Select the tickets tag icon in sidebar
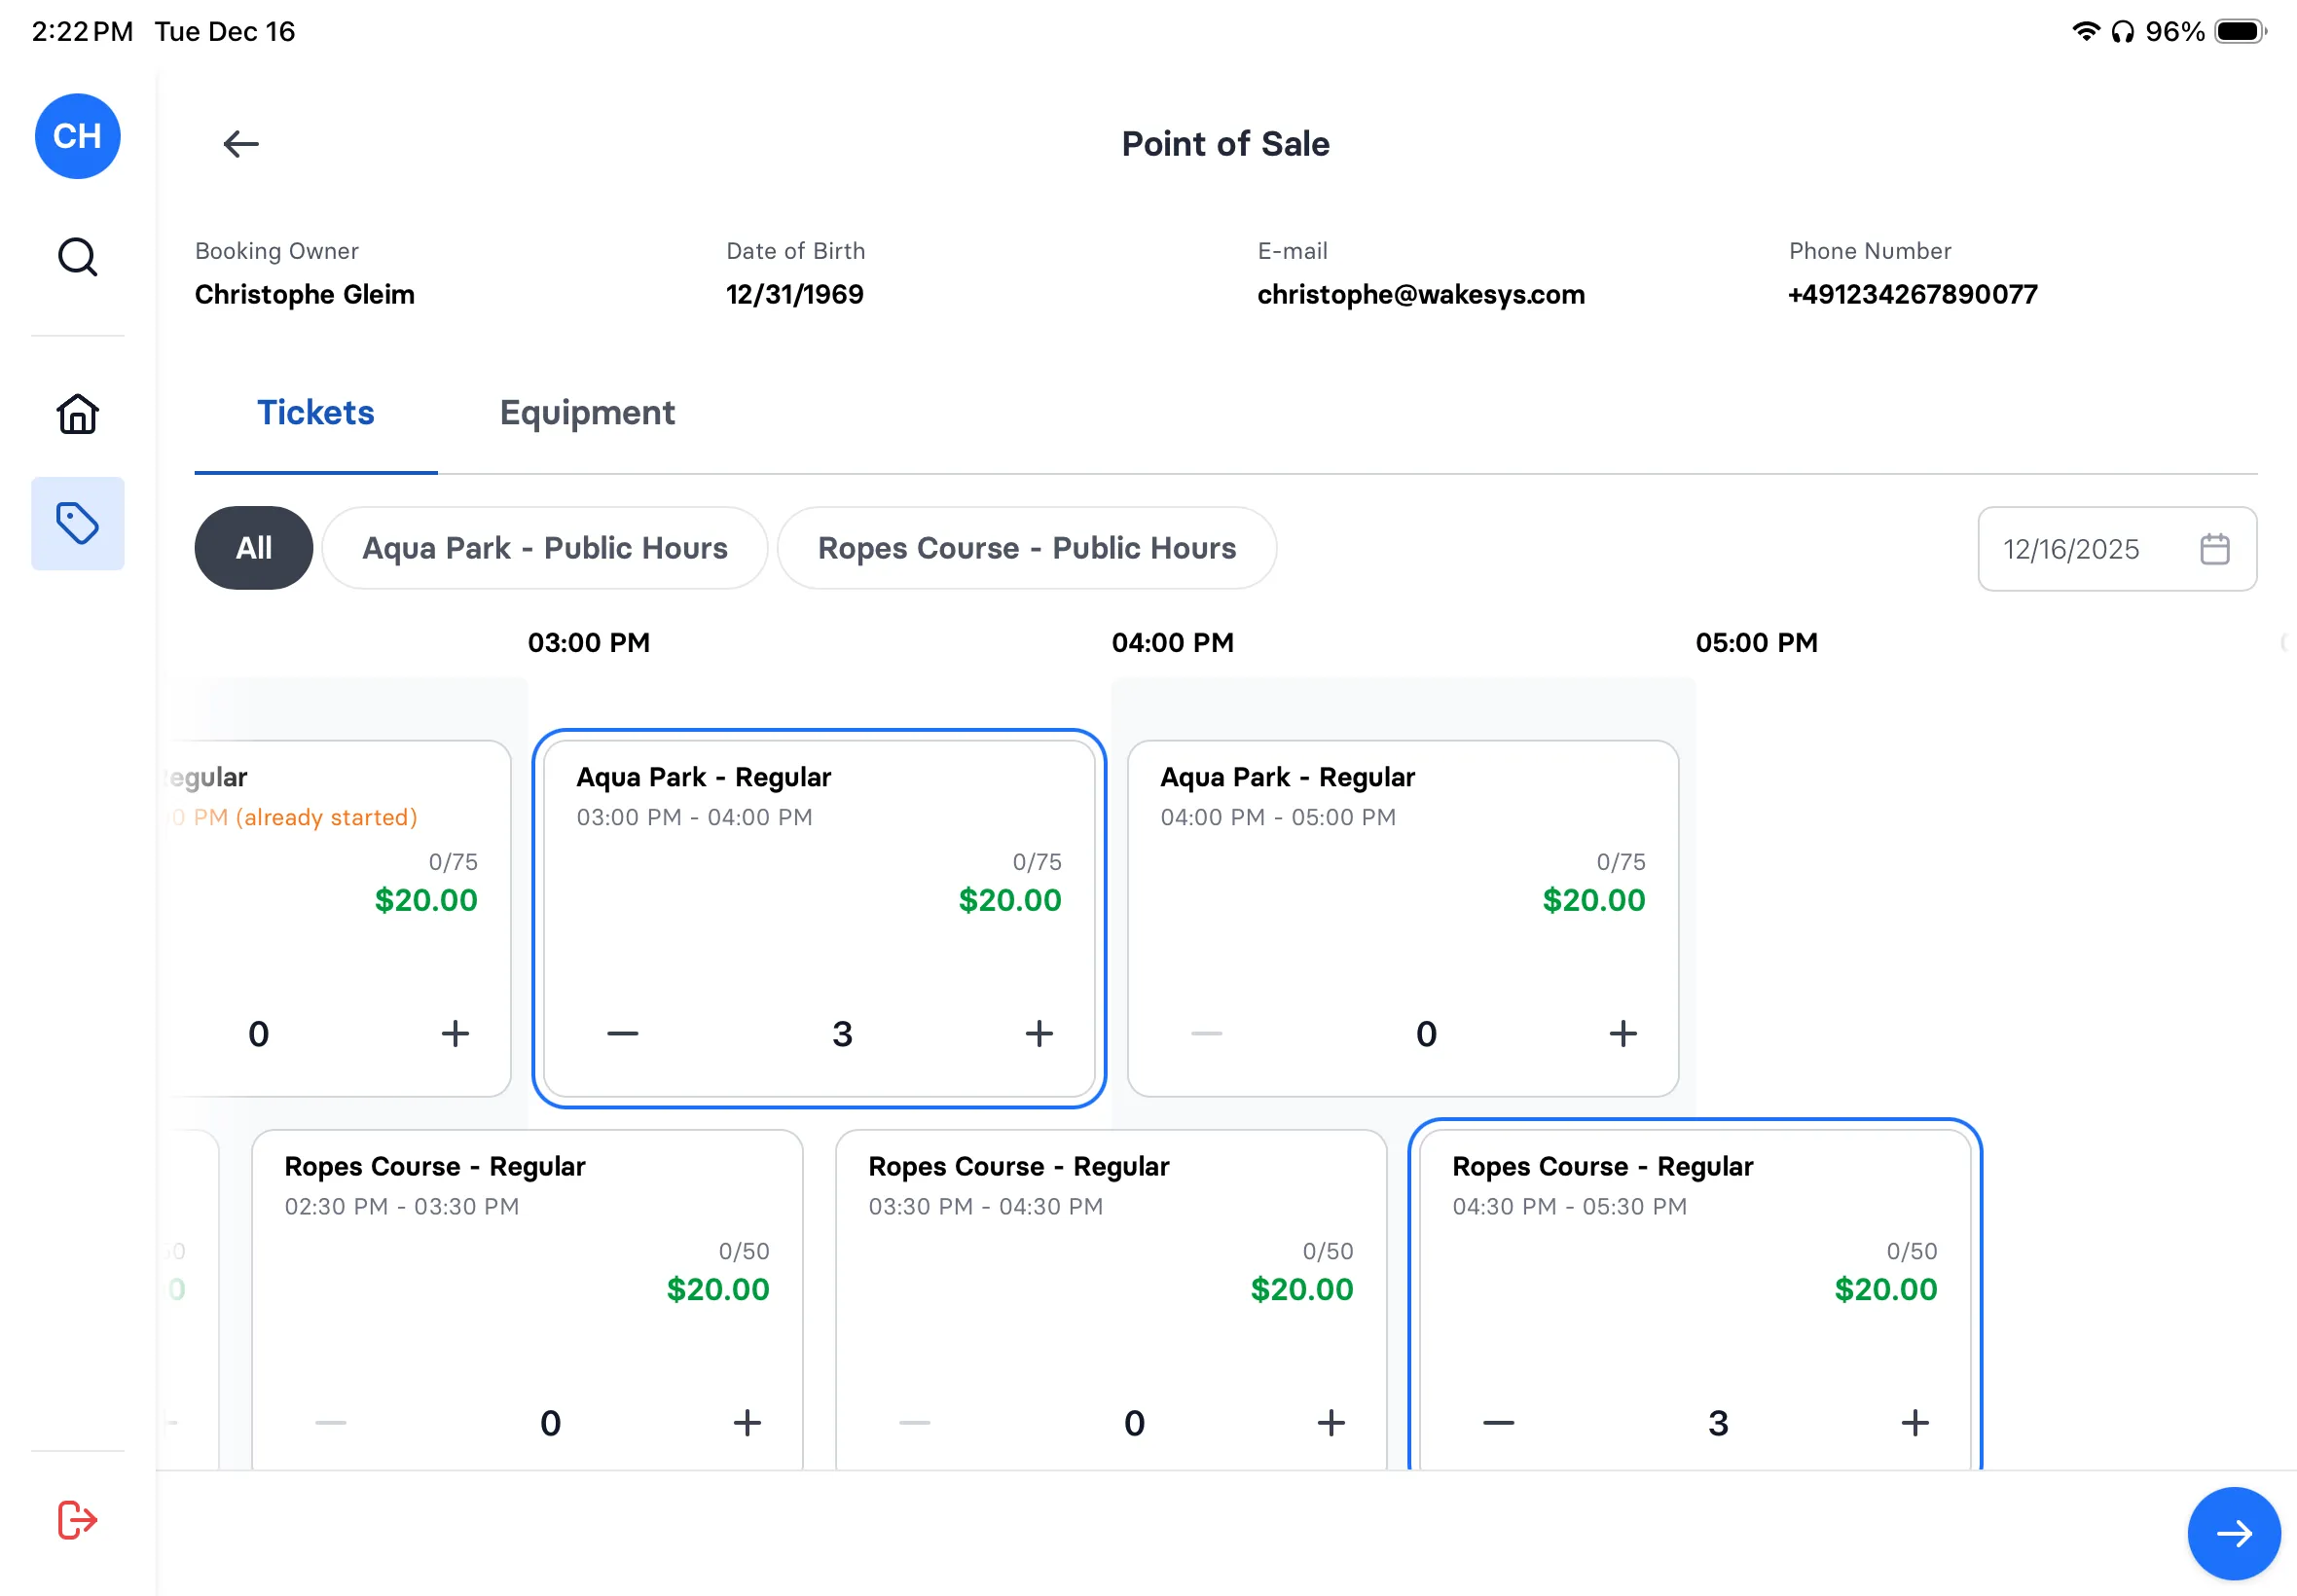 click(77, 522)
